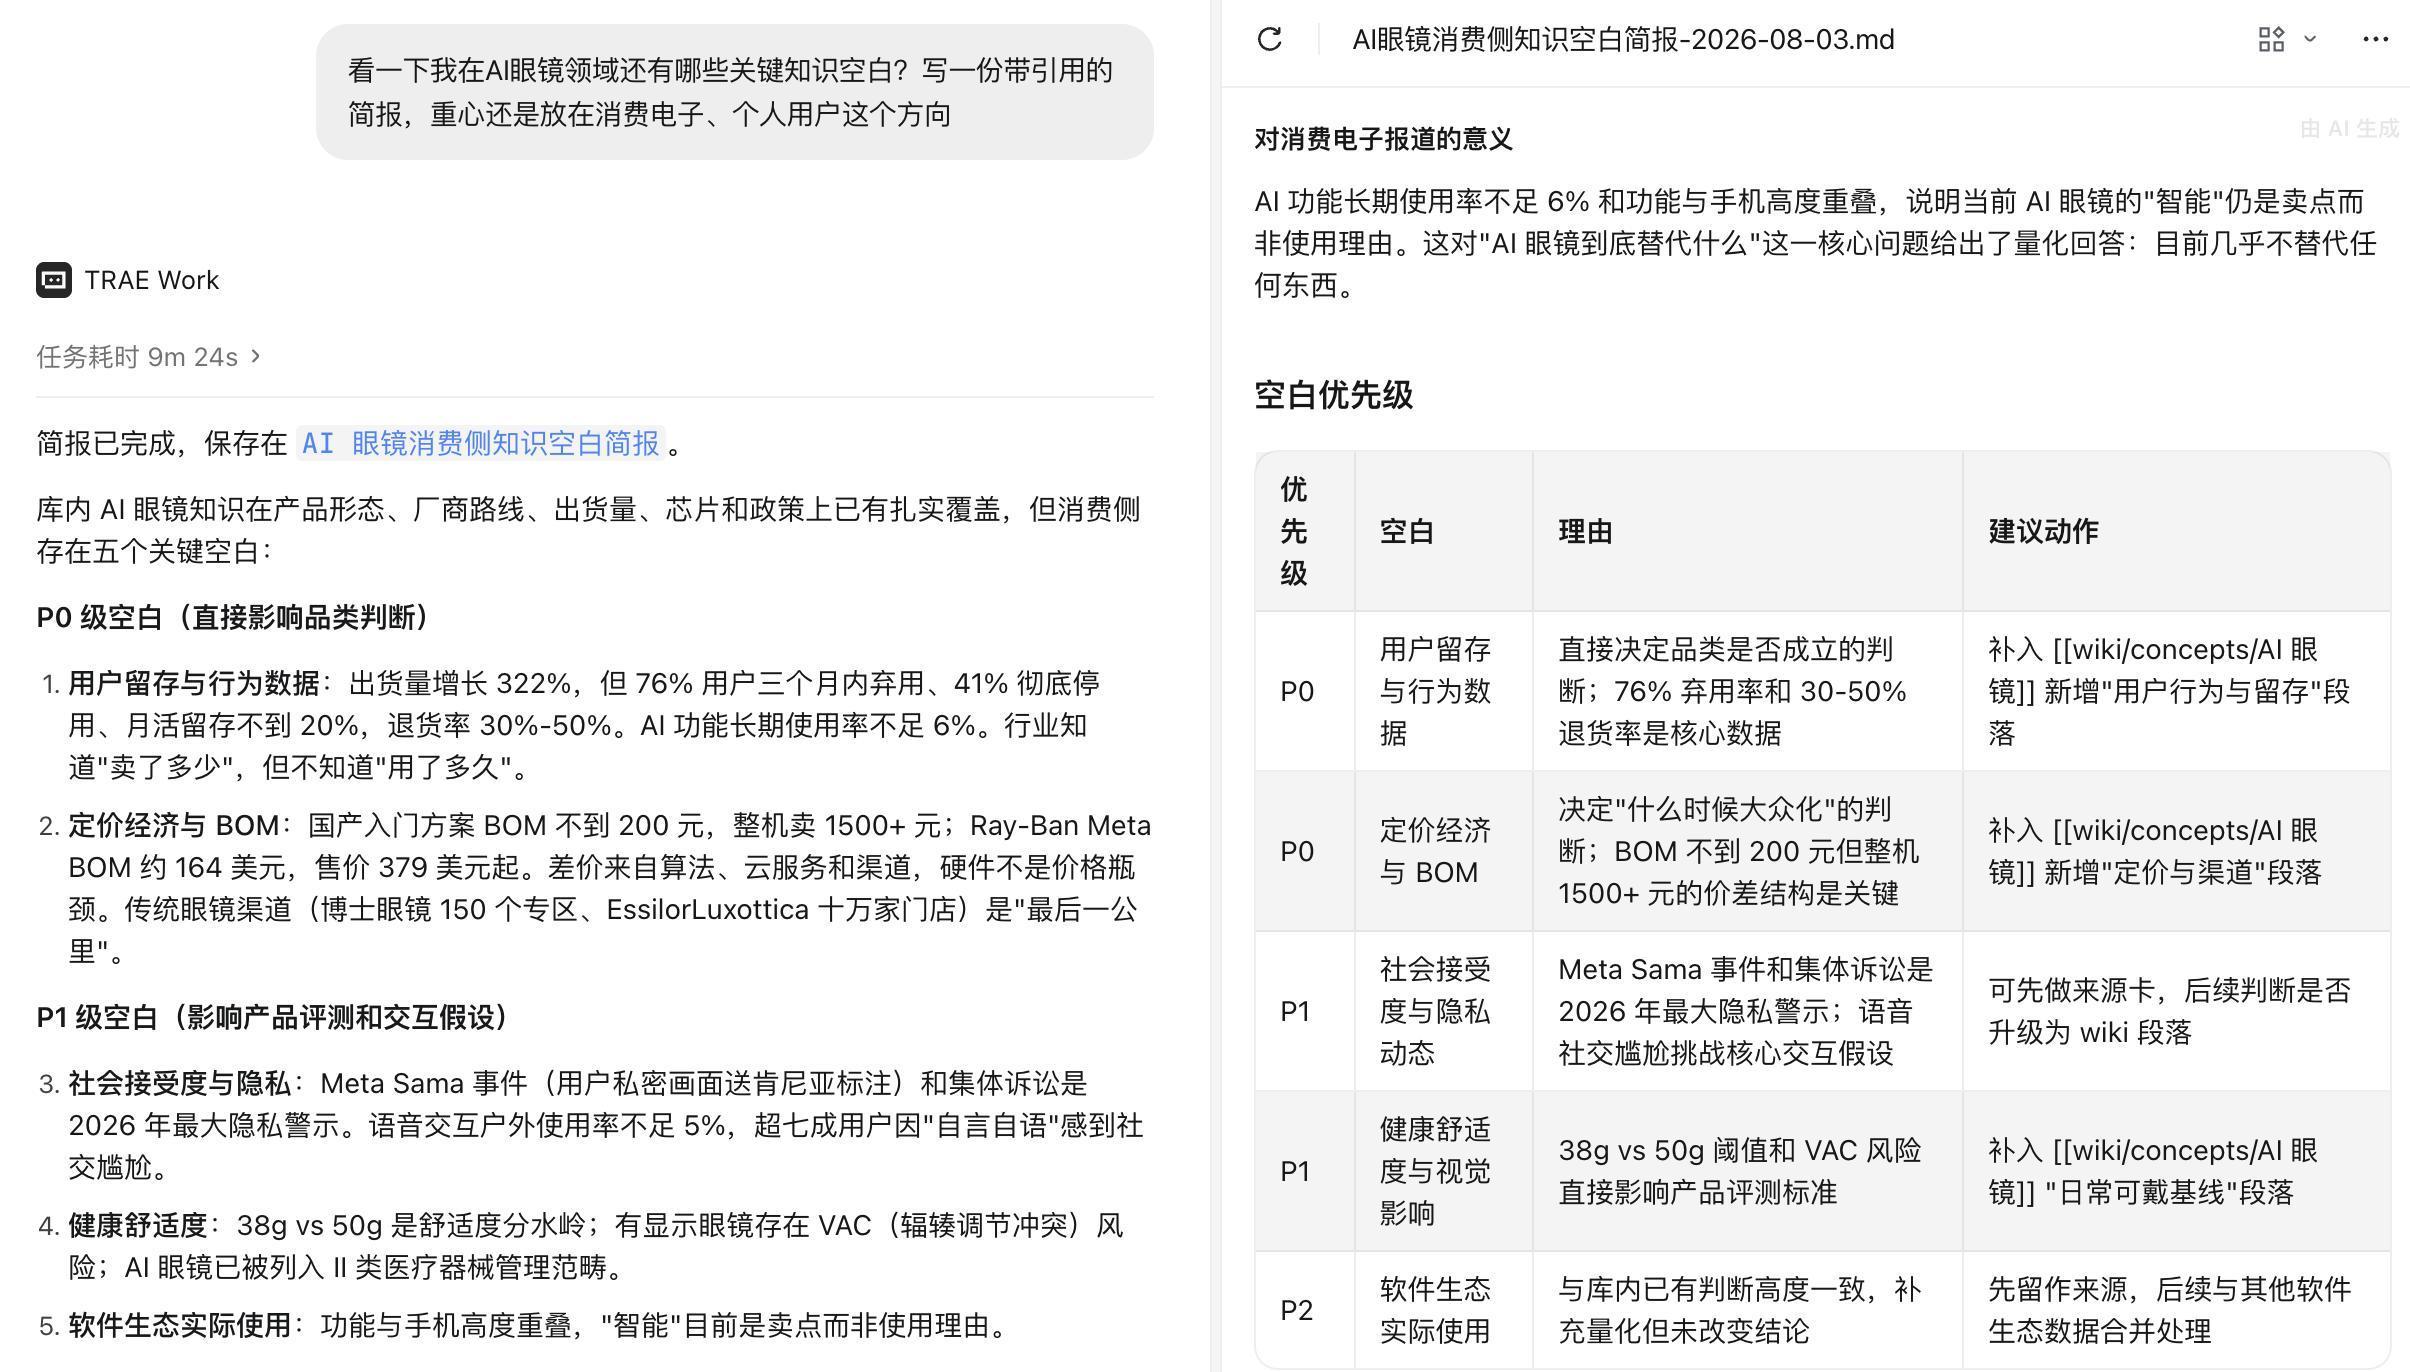Click the P1 cell in 社会接受度 row

pos(1305,1011)
